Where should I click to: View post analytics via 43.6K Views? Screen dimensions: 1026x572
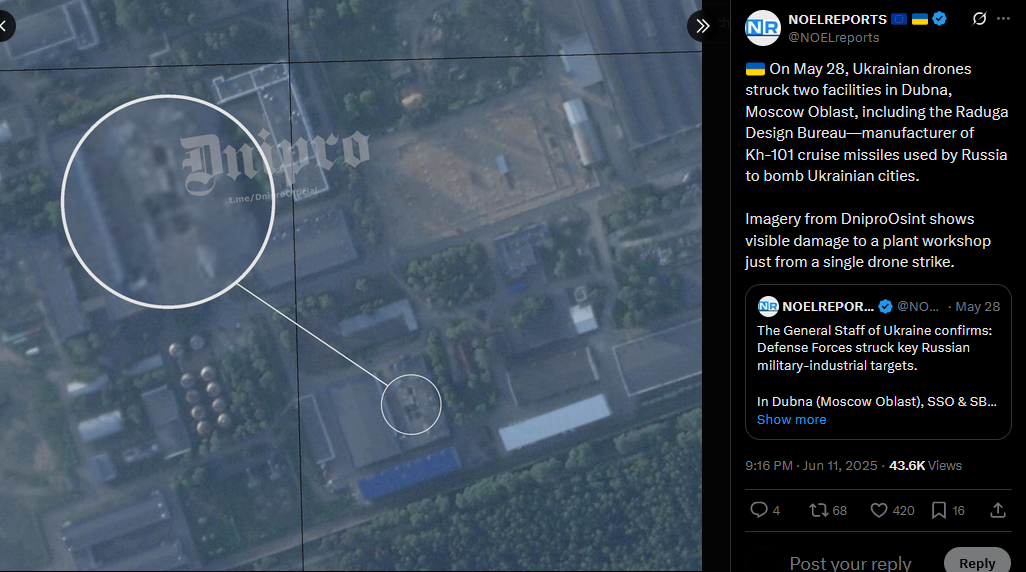point(925,465)
